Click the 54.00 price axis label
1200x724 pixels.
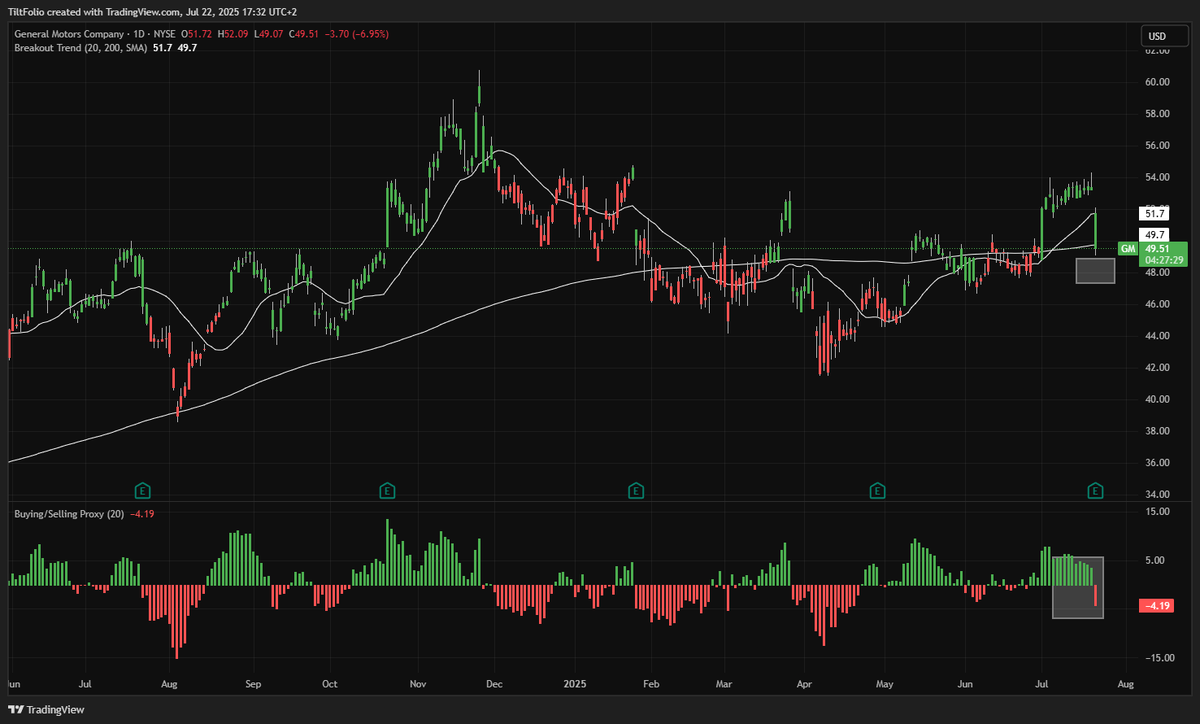(x=1157, y=178)
